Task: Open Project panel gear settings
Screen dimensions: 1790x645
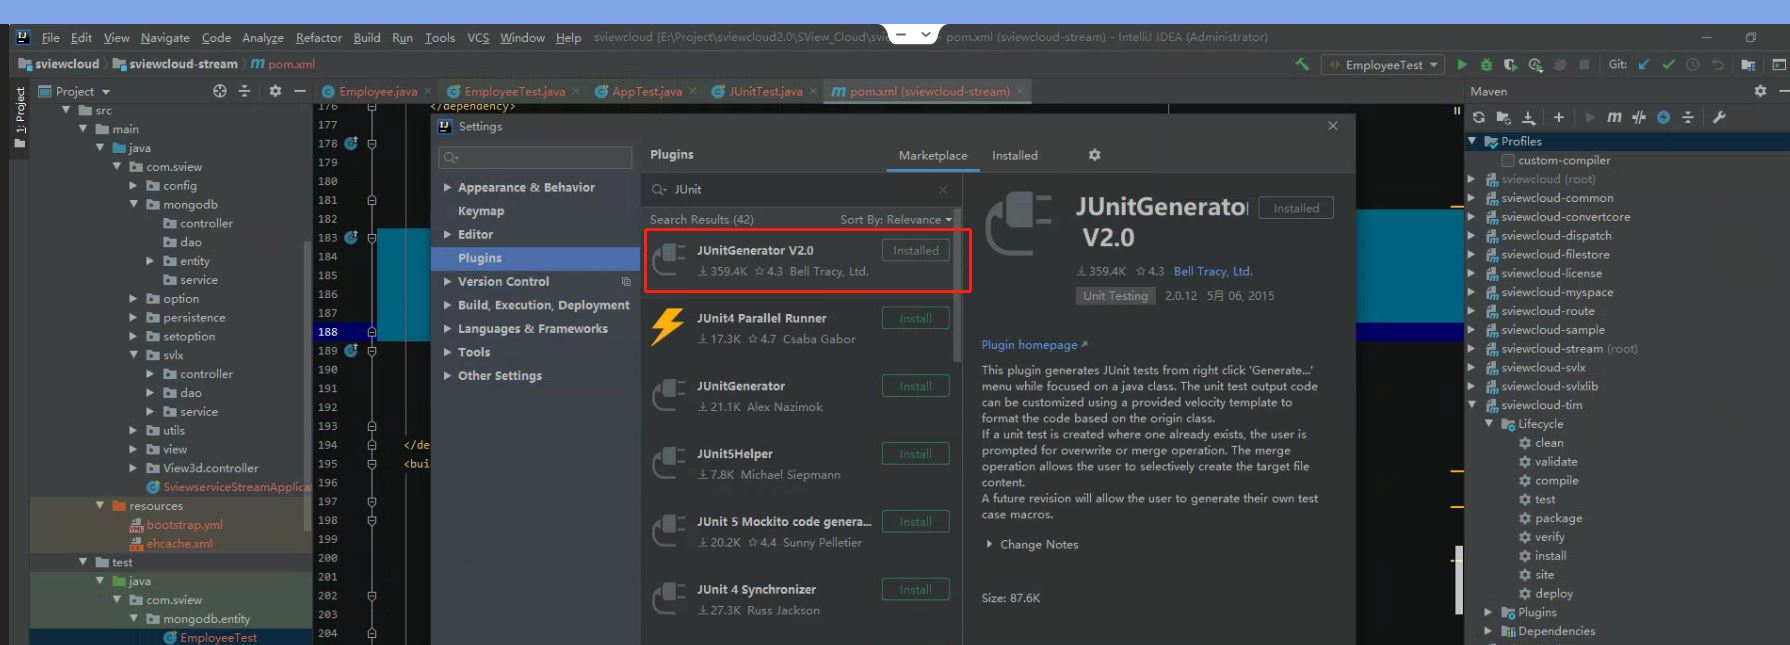Action: tap(275, 91)
